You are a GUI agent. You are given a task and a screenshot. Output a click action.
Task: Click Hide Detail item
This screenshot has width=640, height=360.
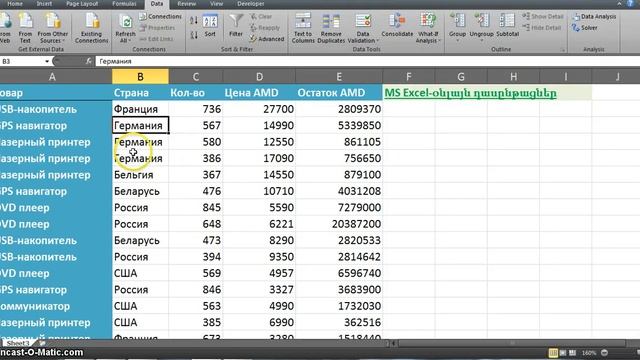(x=542, y=28)
